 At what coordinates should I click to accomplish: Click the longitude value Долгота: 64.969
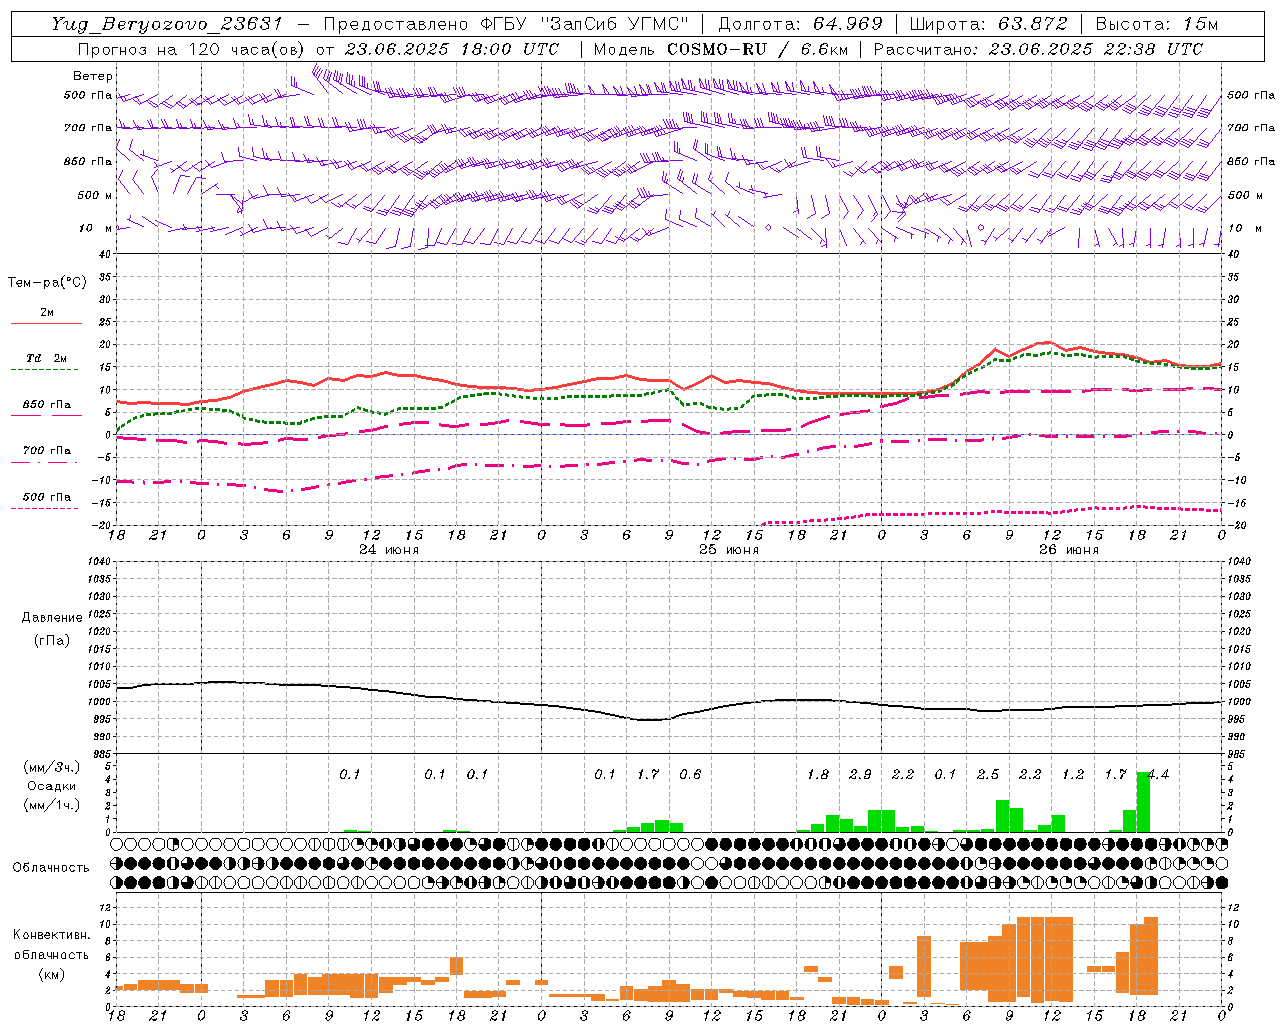click(x=801, y=24)
